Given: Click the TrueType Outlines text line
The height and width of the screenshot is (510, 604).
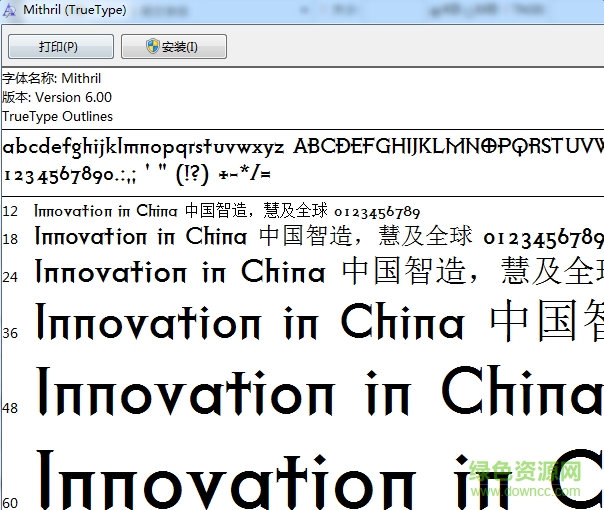Looking at the screenshot, I should click(x=57, y=116).
